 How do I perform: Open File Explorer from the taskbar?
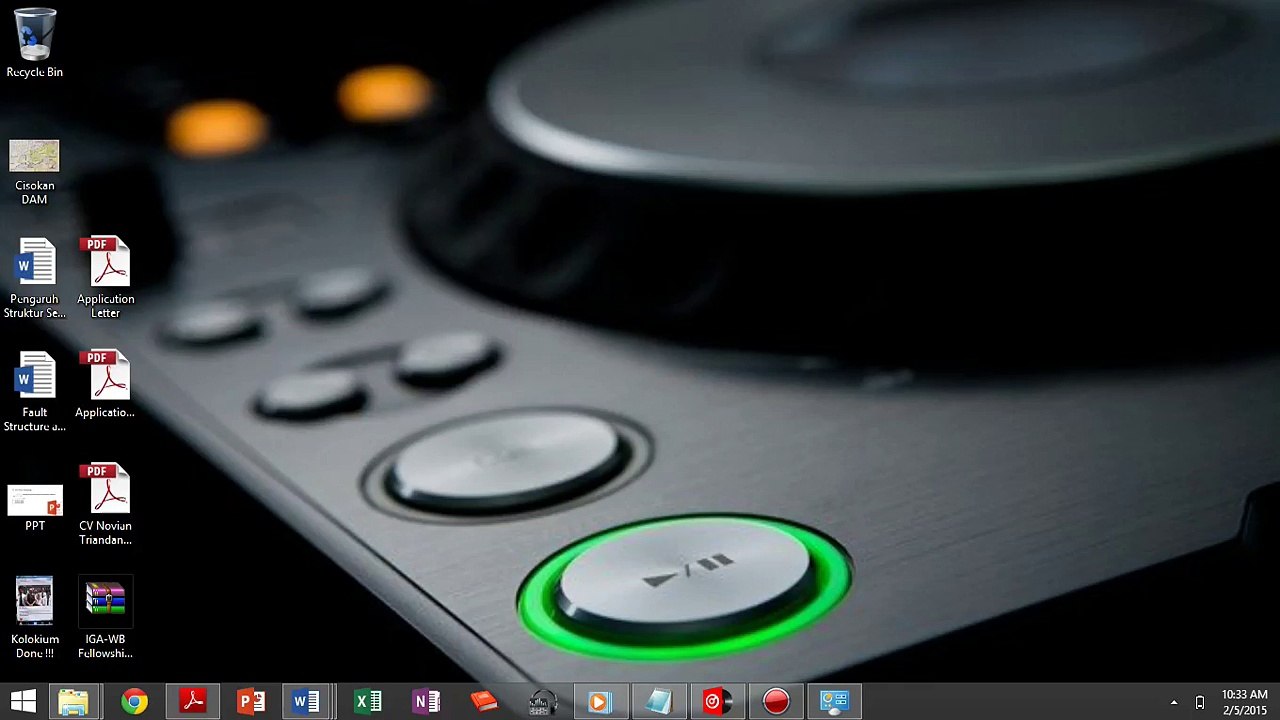tap(74, 701)
